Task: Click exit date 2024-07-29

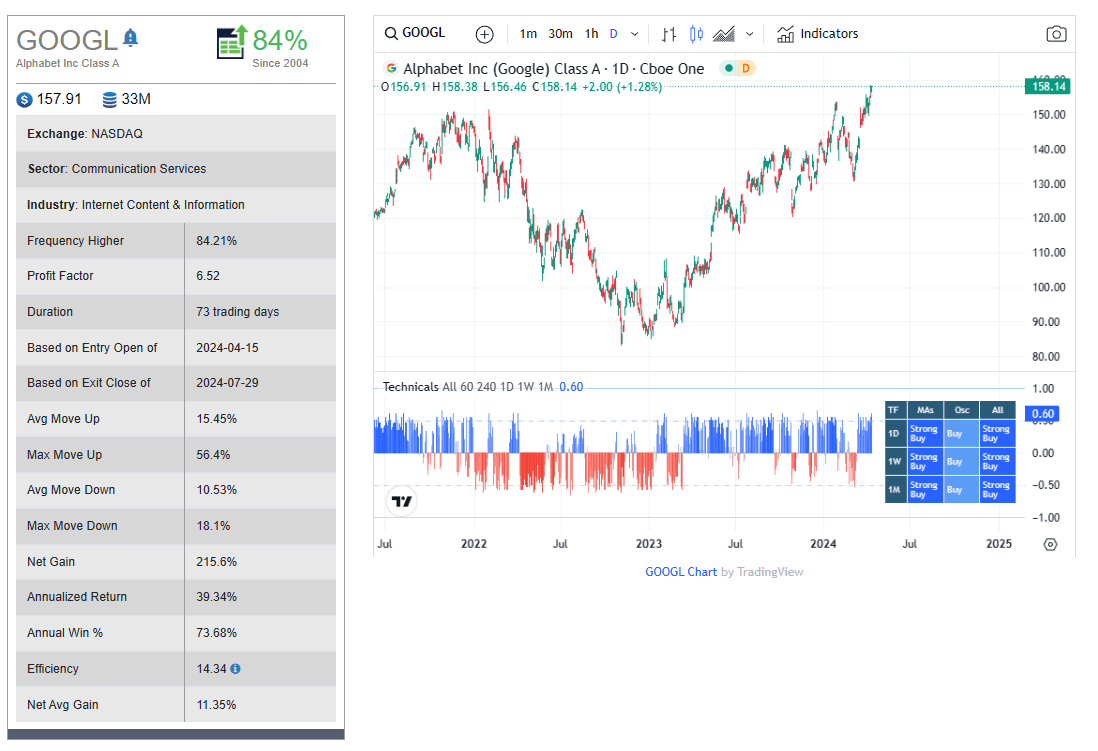Action: point(228,383)
